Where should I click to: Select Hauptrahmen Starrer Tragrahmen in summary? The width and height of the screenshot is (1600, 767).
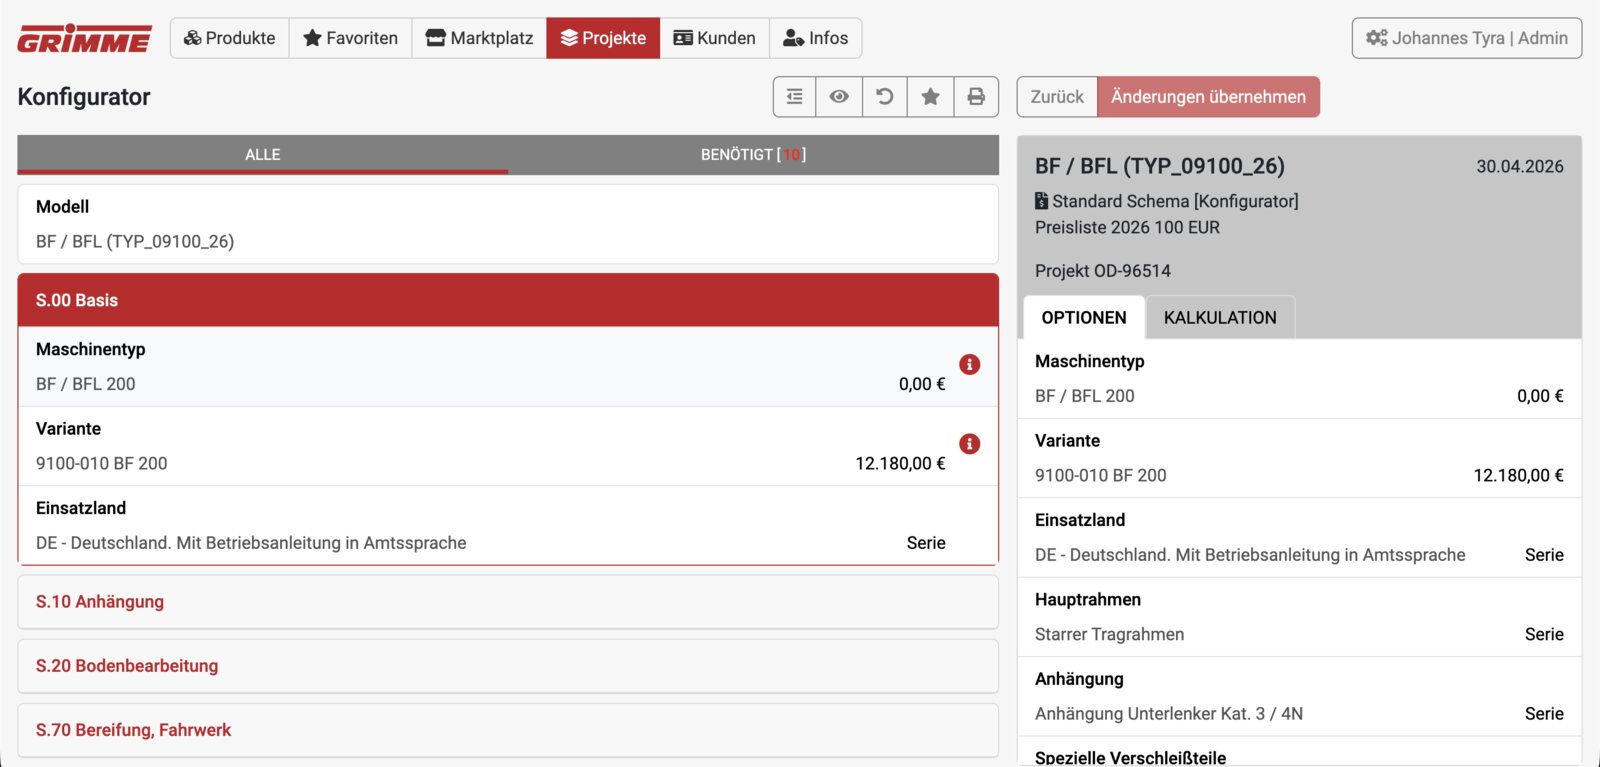tap(1299, 617)
